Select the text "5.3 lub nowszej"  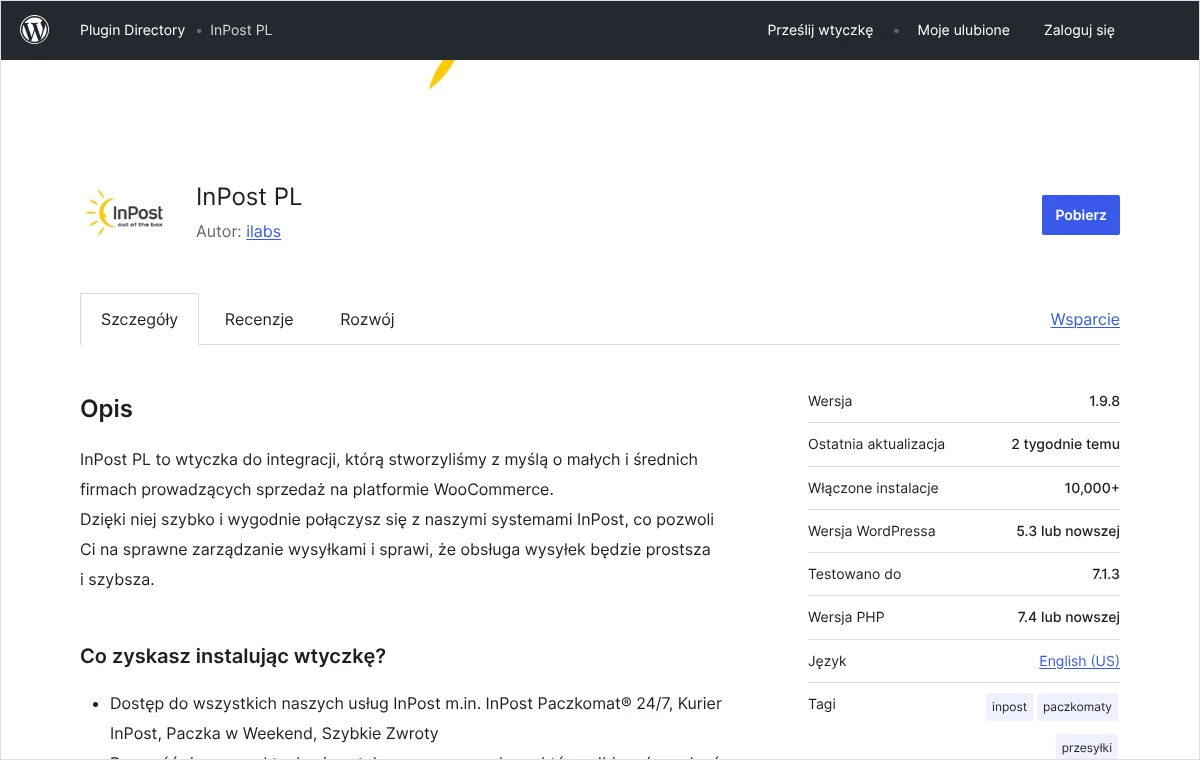(x=1068, y=531)
